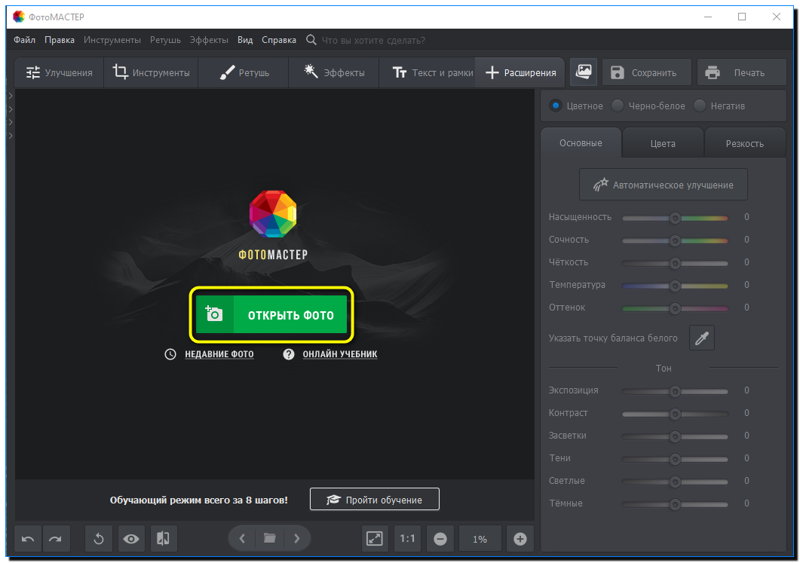Click the search magnifier icon
The image size is (800, 563).
311,40
